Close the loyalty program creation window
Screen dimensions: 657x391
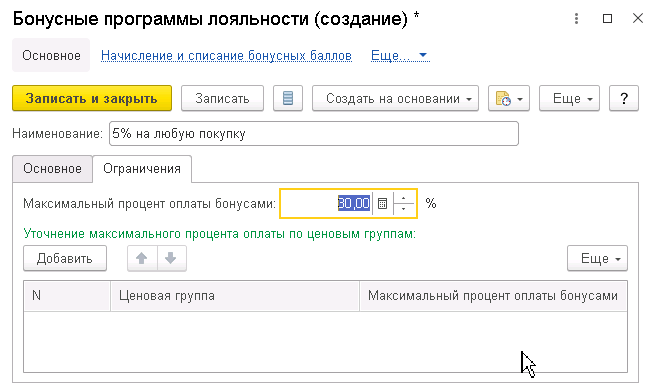(x=638, y=18)
